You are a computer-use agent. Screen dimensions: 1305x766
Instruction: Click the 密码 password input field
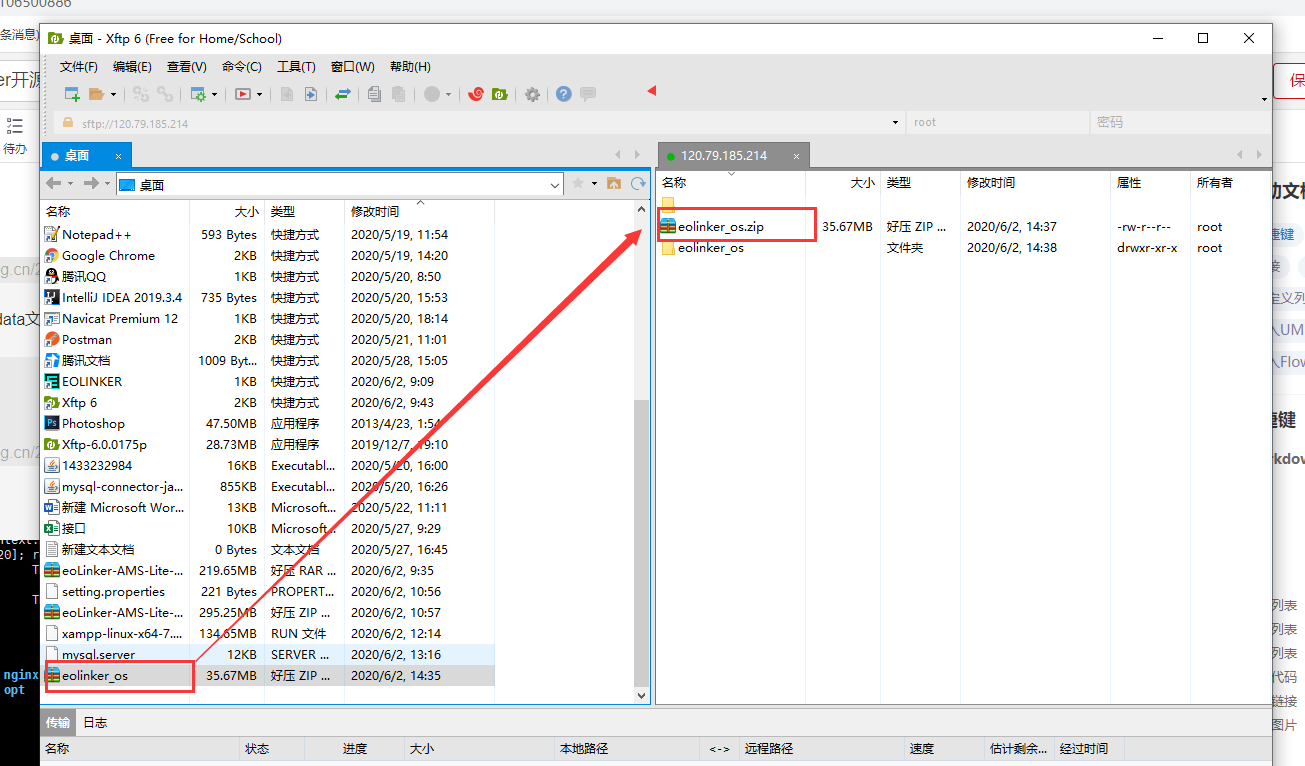point(1170,121)
